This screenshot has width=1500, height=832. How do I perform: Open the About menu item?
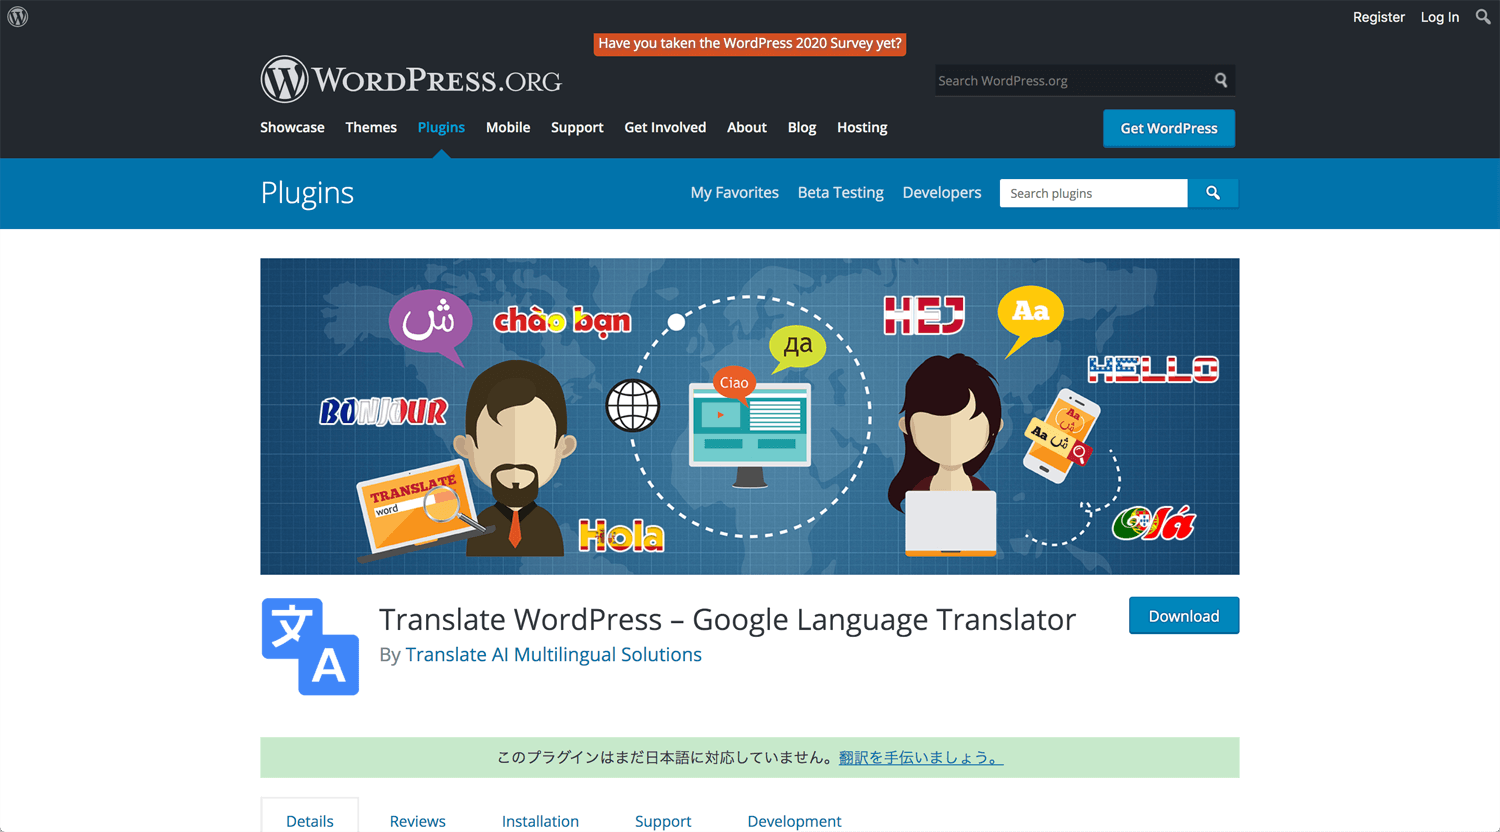747,127
